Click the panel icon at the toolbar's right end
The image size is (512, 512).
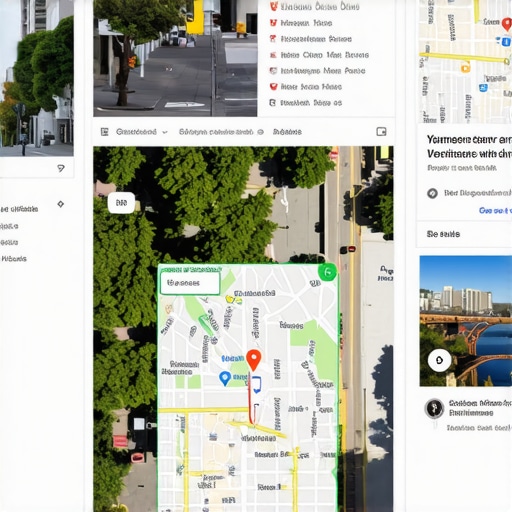[381, 132]
